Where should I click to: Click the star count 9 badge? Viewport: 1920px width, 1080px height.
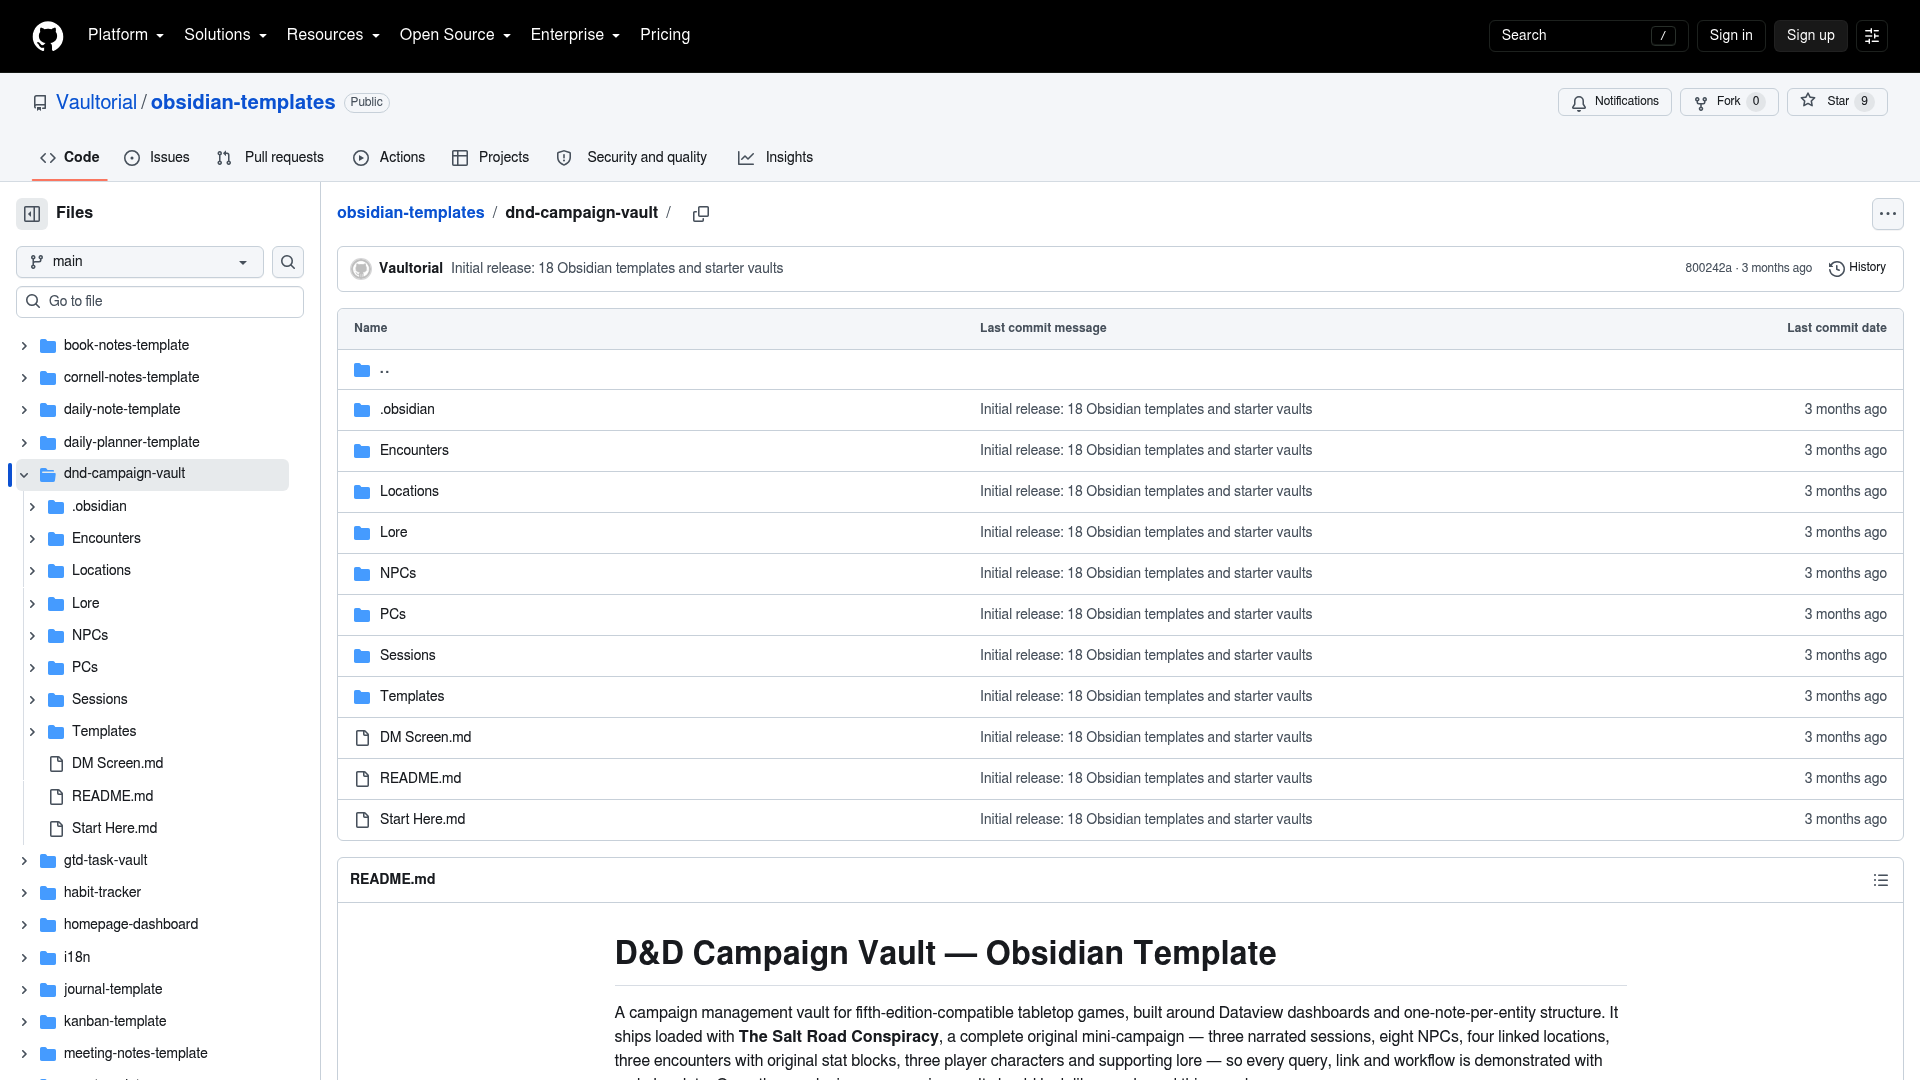click(x=1864, y=102)
